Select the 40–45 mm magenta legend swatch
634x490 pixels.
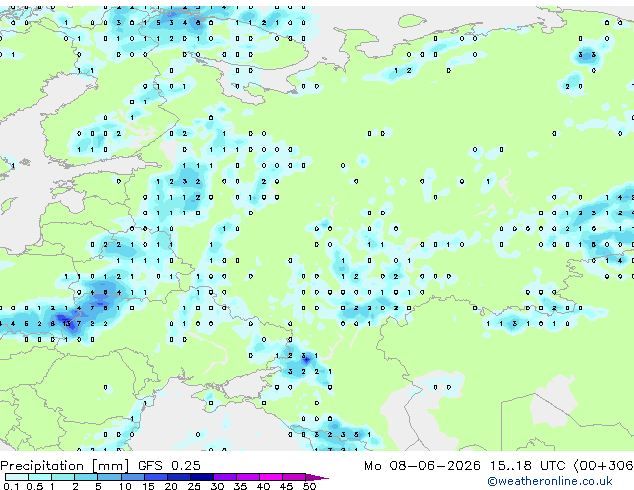point(271,477)
